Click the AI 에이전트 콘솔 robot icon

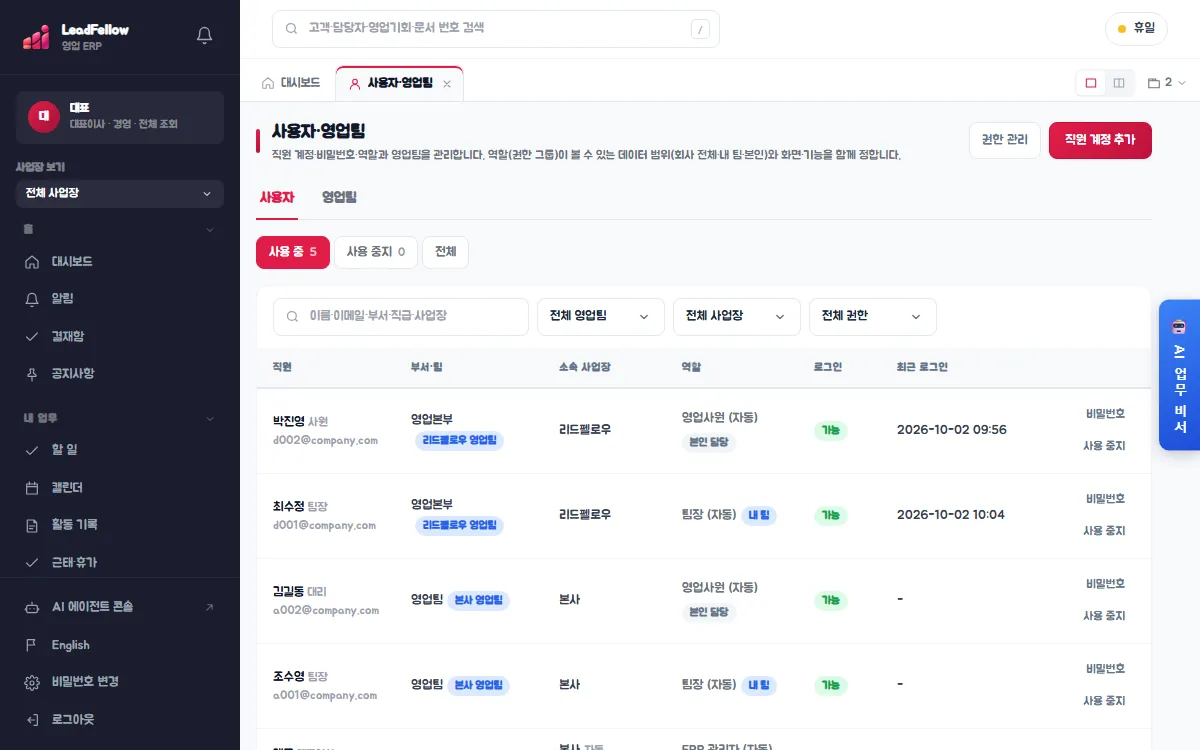[32, 607]
